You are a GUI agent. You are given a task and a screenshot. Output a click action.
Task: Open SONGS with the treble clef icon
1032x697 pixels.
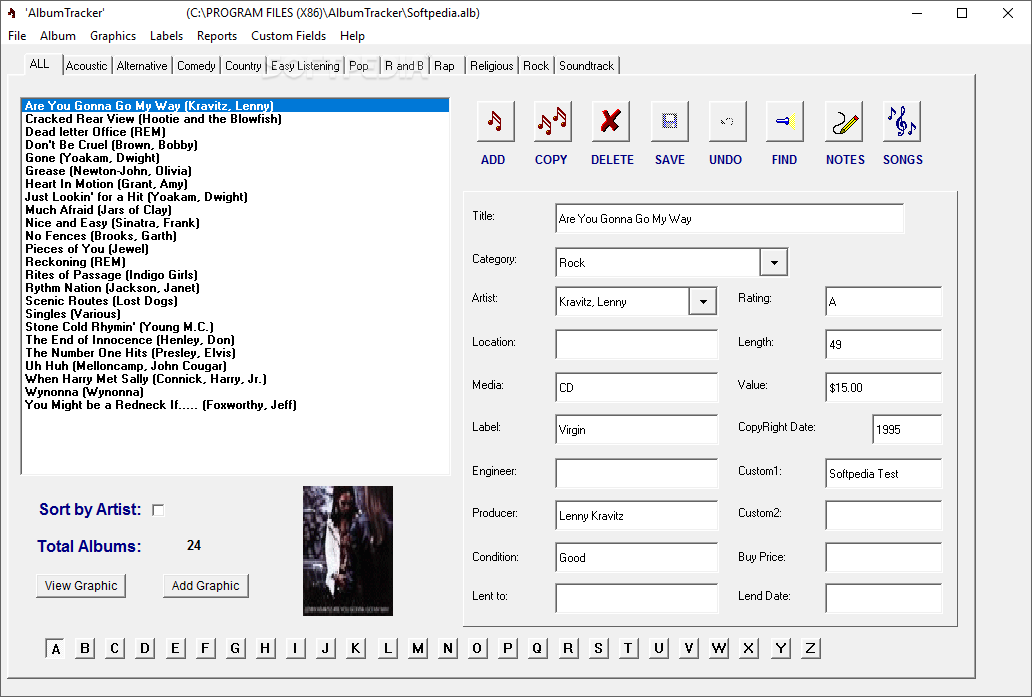[902, 121]
